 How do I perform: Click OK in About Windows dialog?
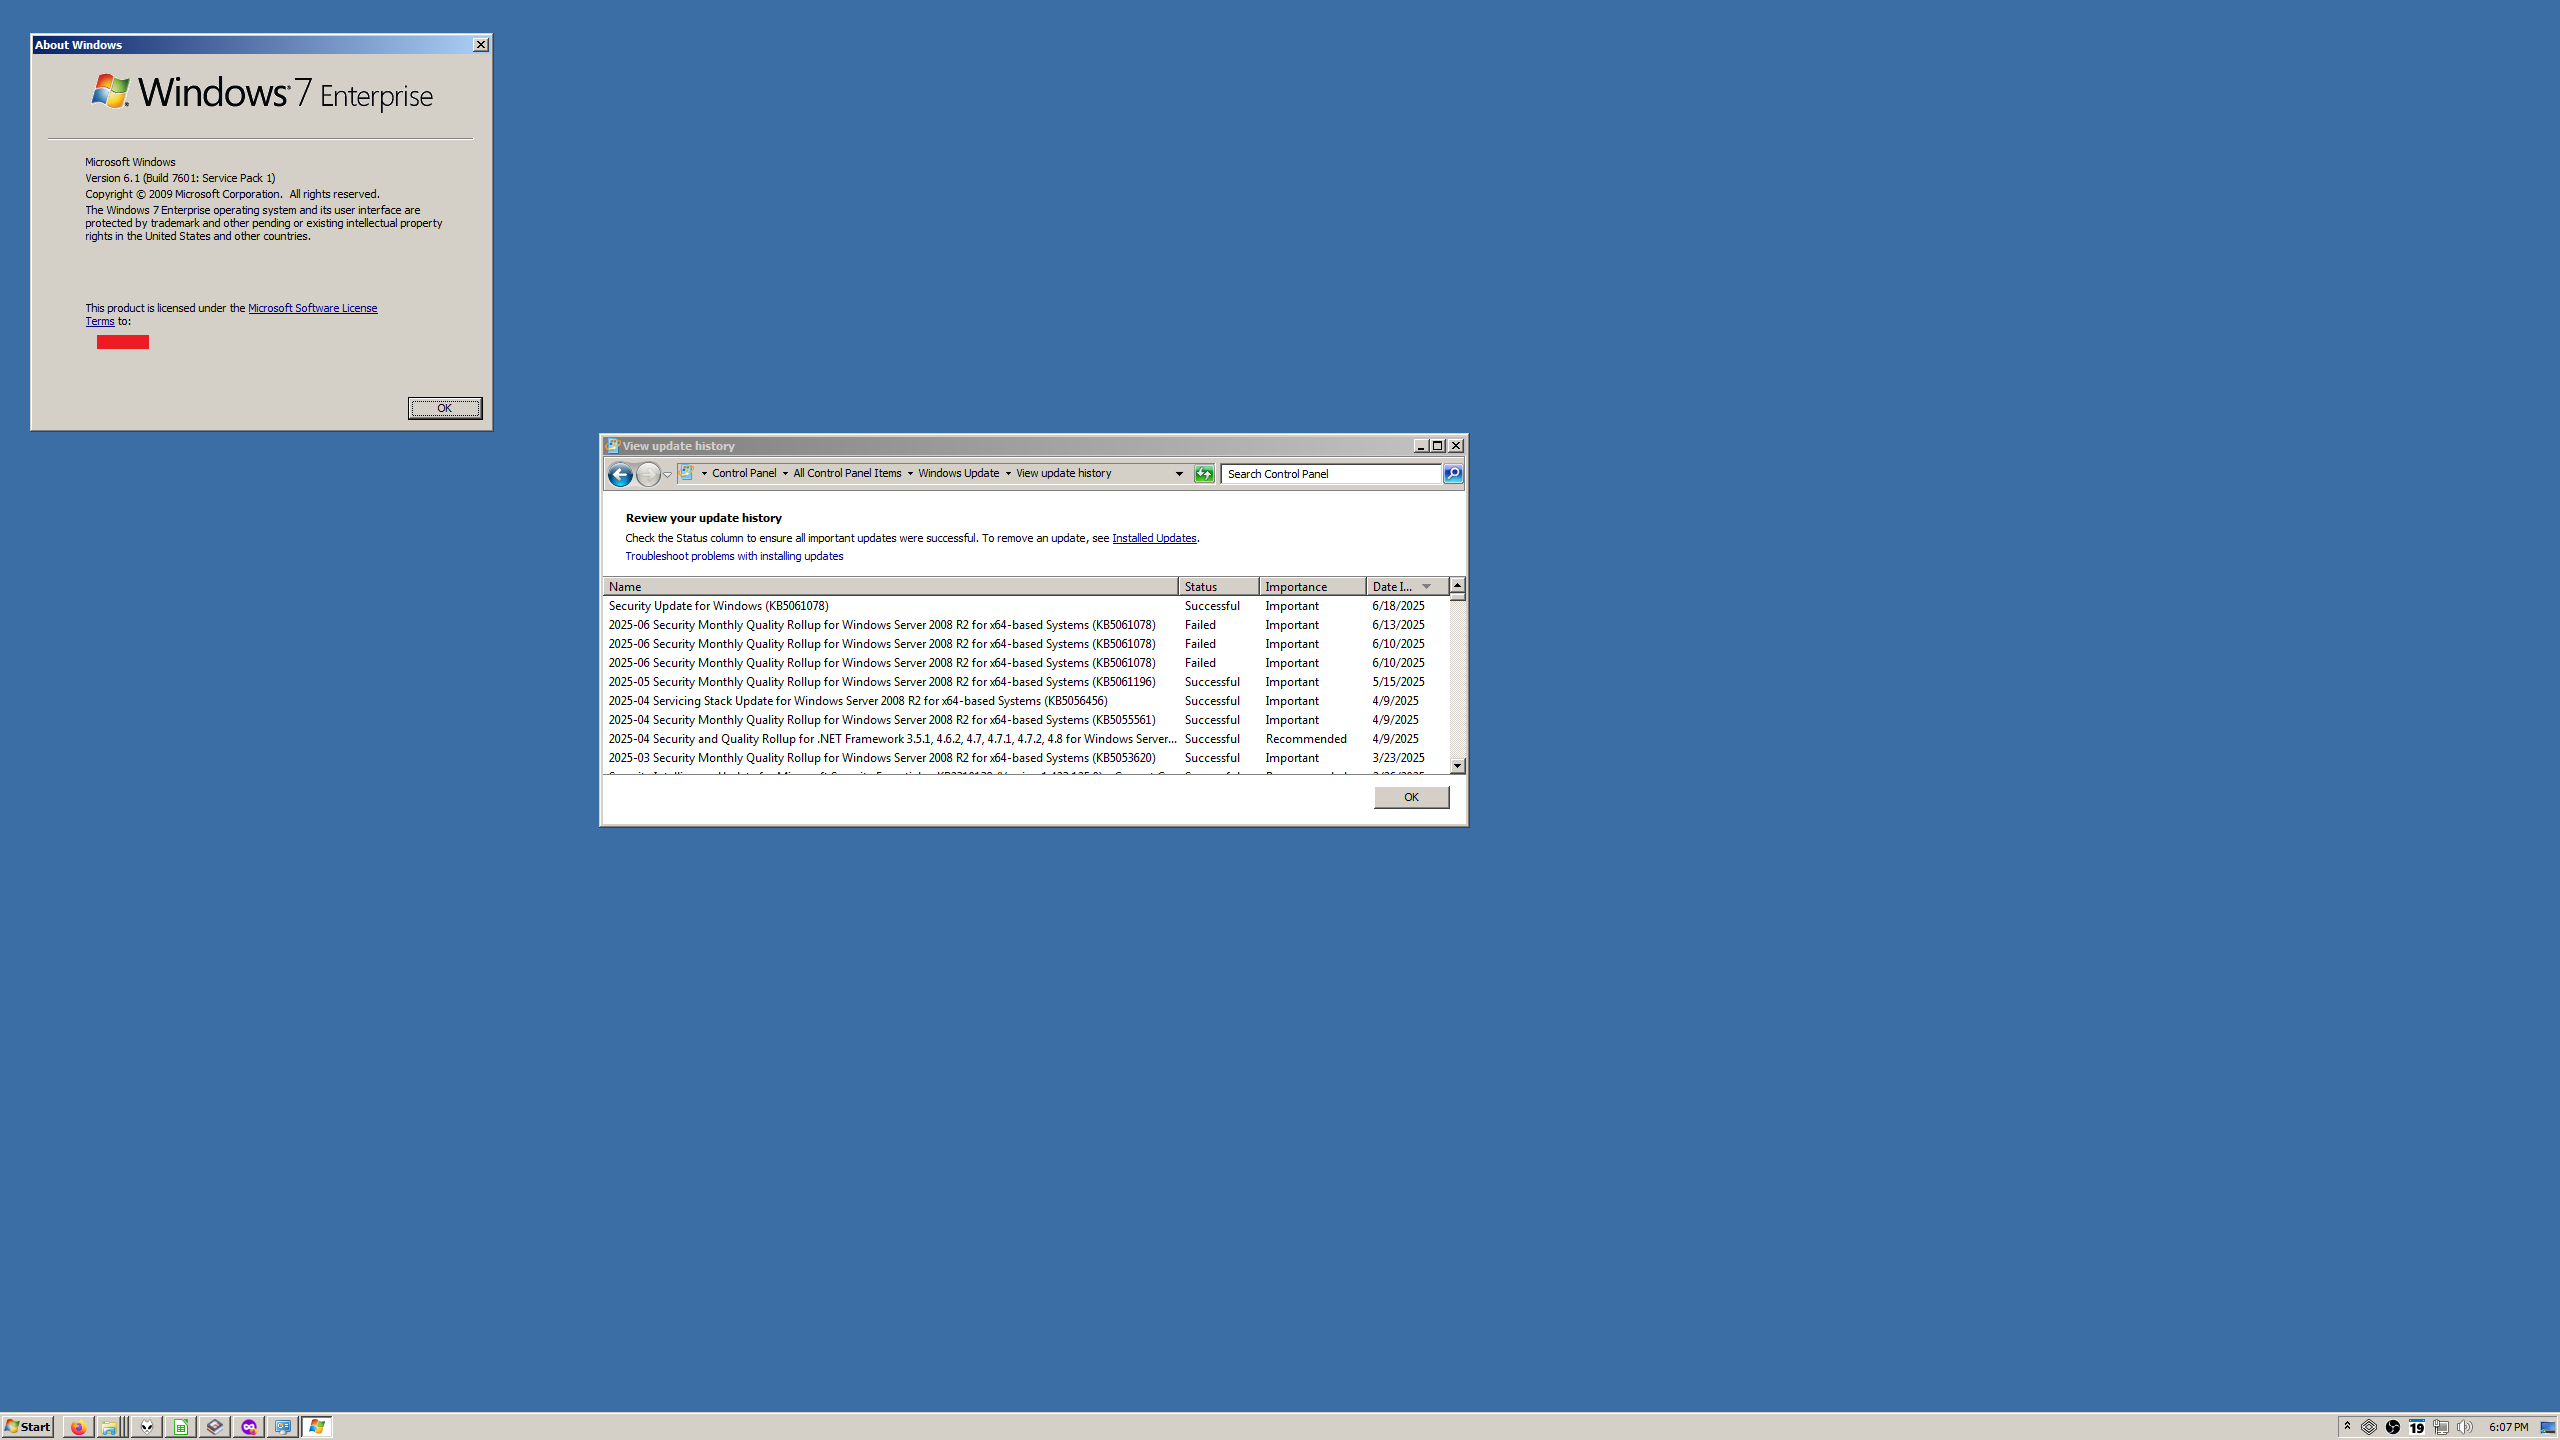point(445,408)
